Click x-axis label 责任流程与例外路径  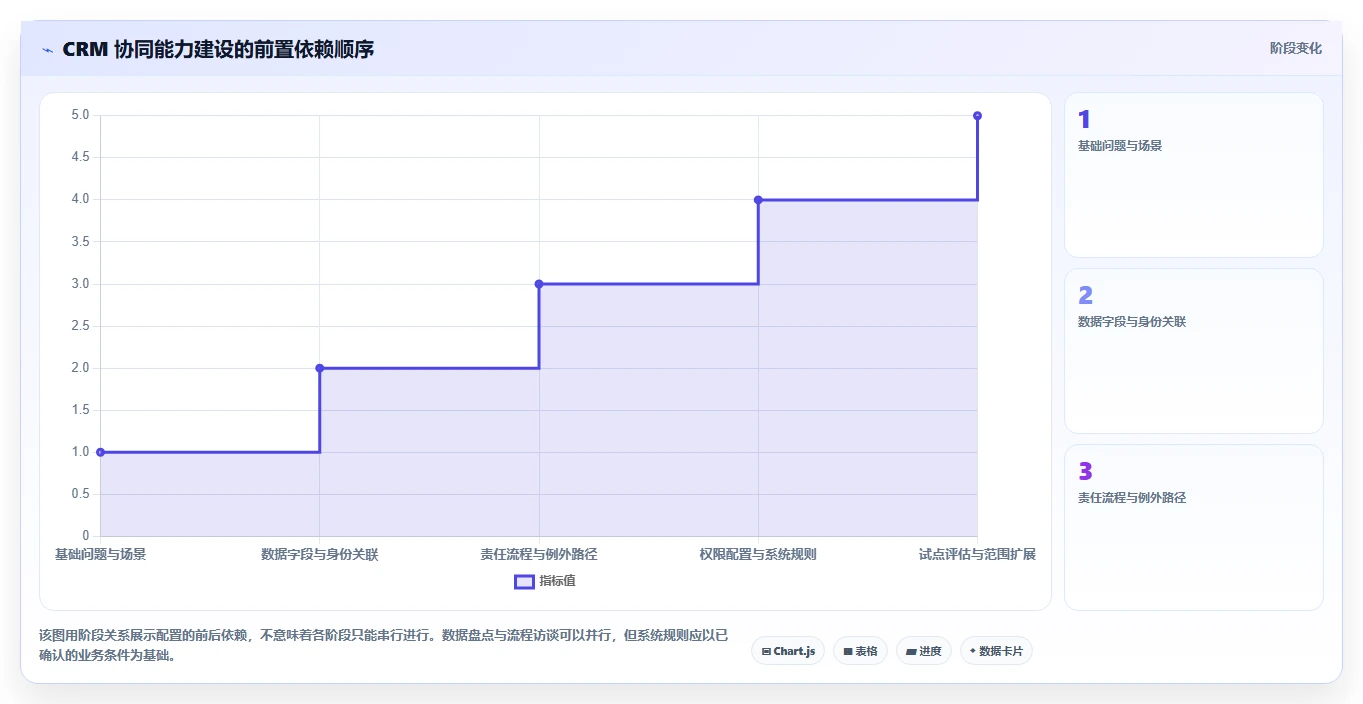tap(539, 554)
